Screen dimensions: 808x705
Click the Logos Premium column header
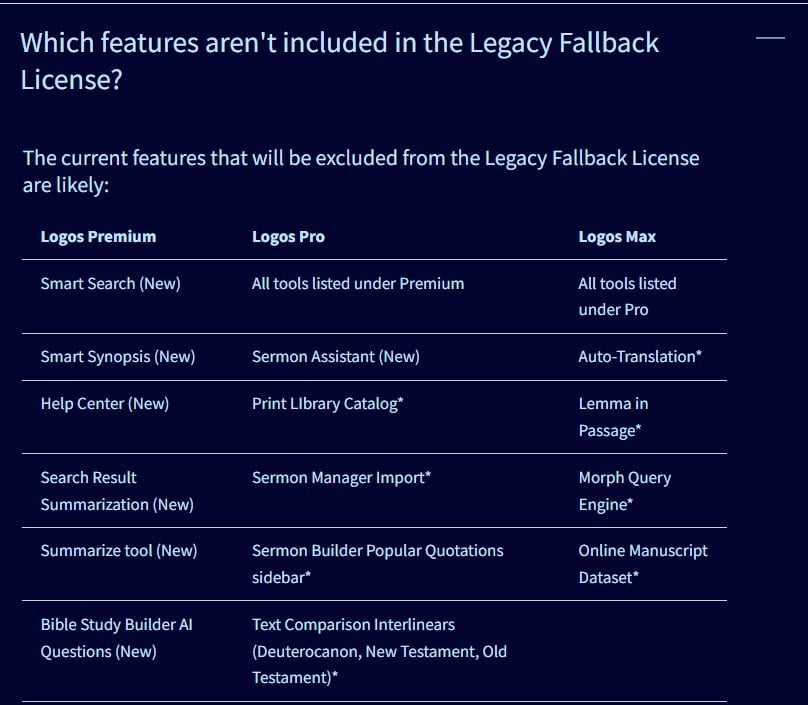pyautogui.click(x=98, y=237)
